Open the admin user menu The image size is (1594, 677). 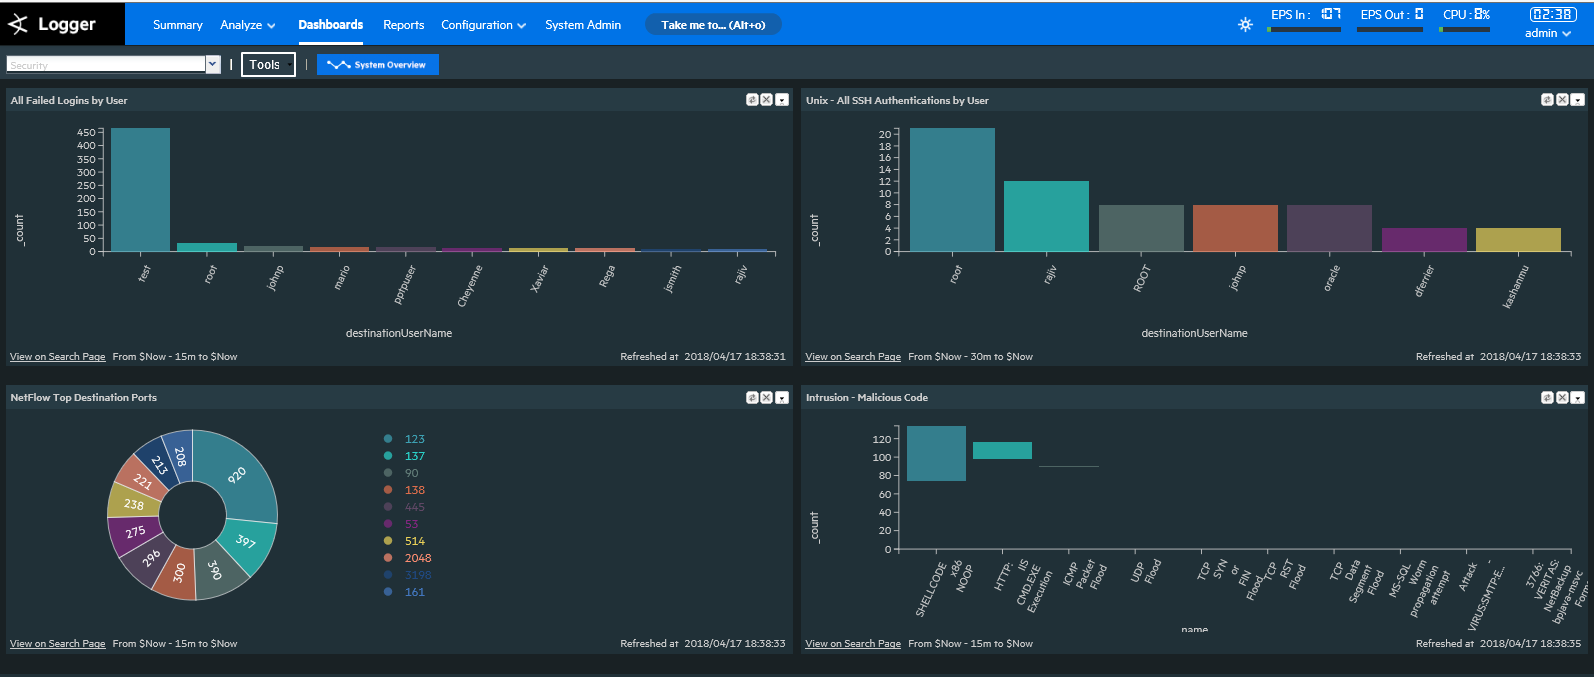click(1547, 33)
